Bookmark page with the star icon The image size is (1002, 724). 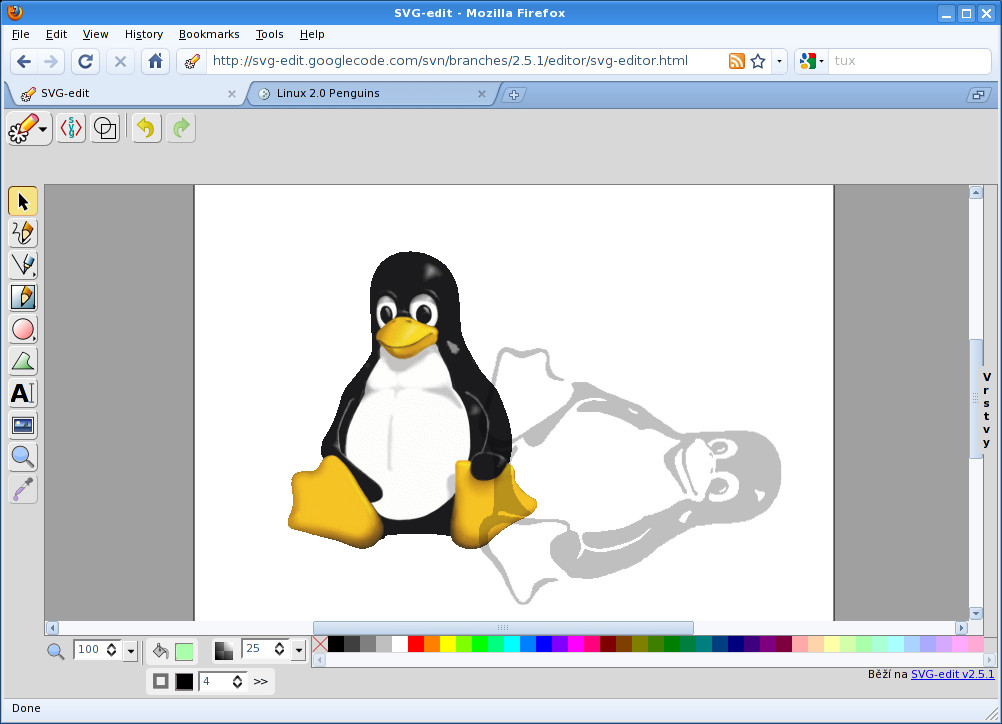click(758, 61)
